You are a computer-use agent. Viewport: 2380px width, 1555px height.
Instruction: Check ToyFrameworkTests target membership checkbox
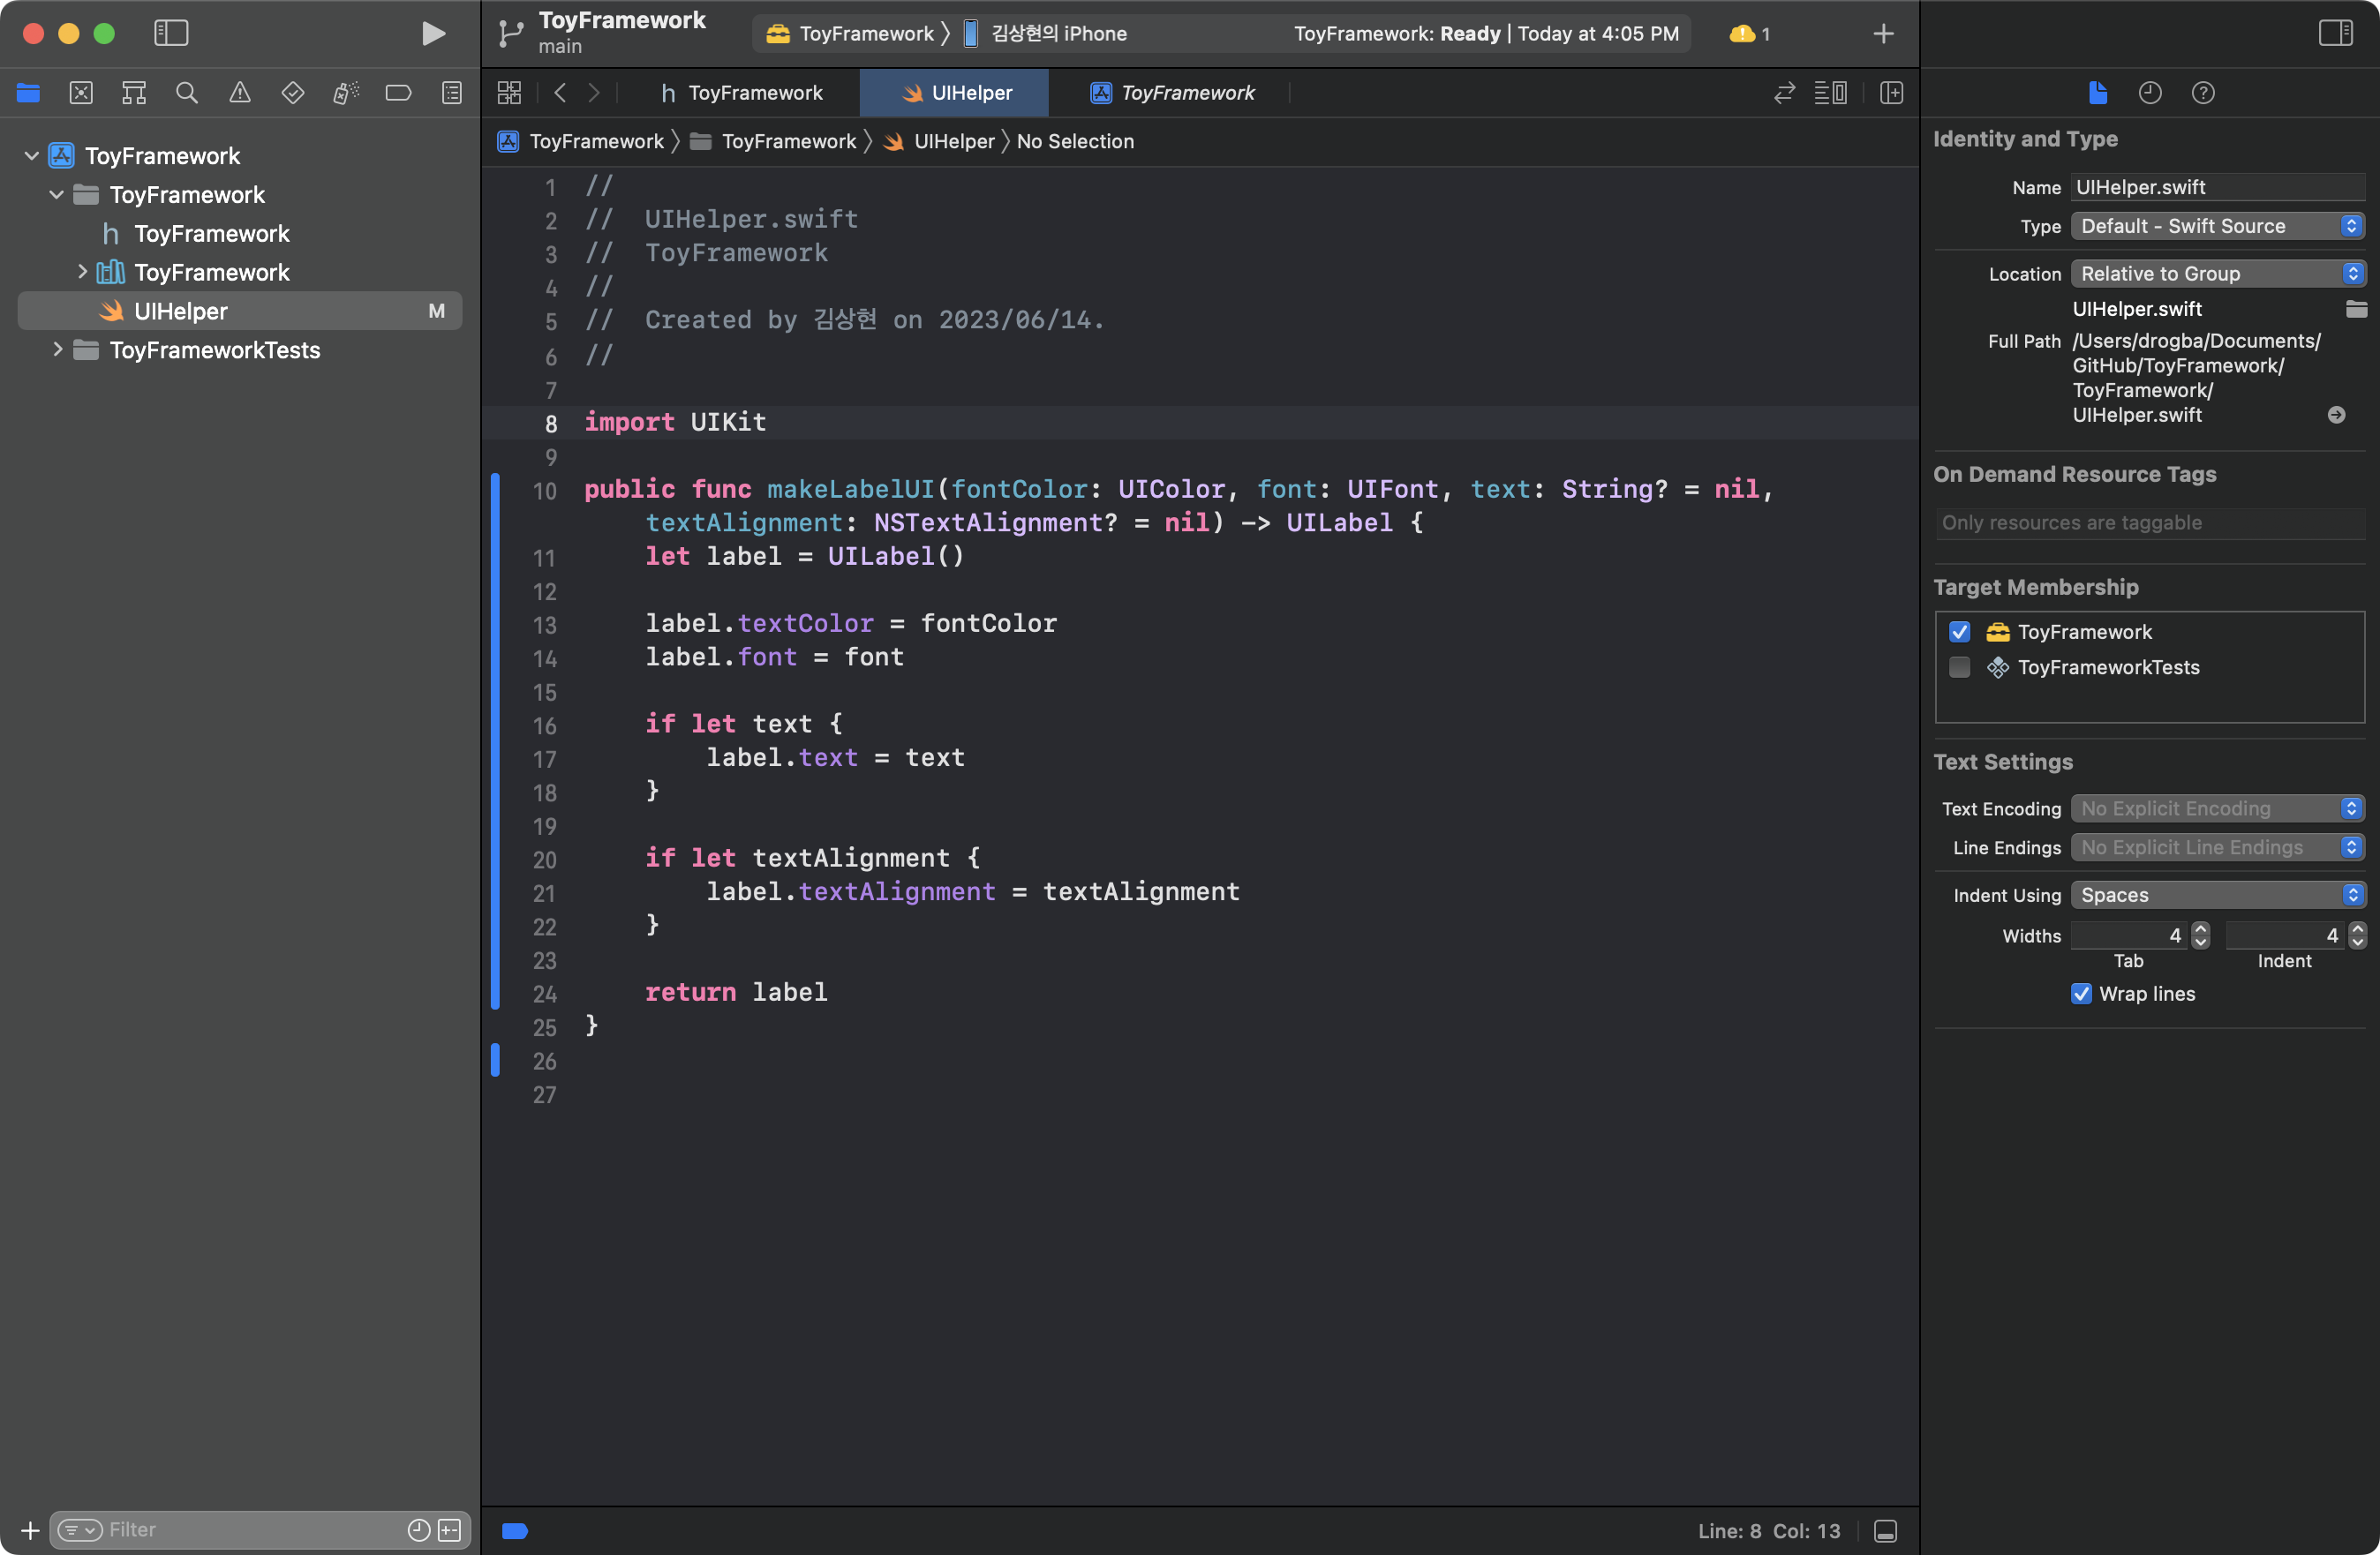1960,667
